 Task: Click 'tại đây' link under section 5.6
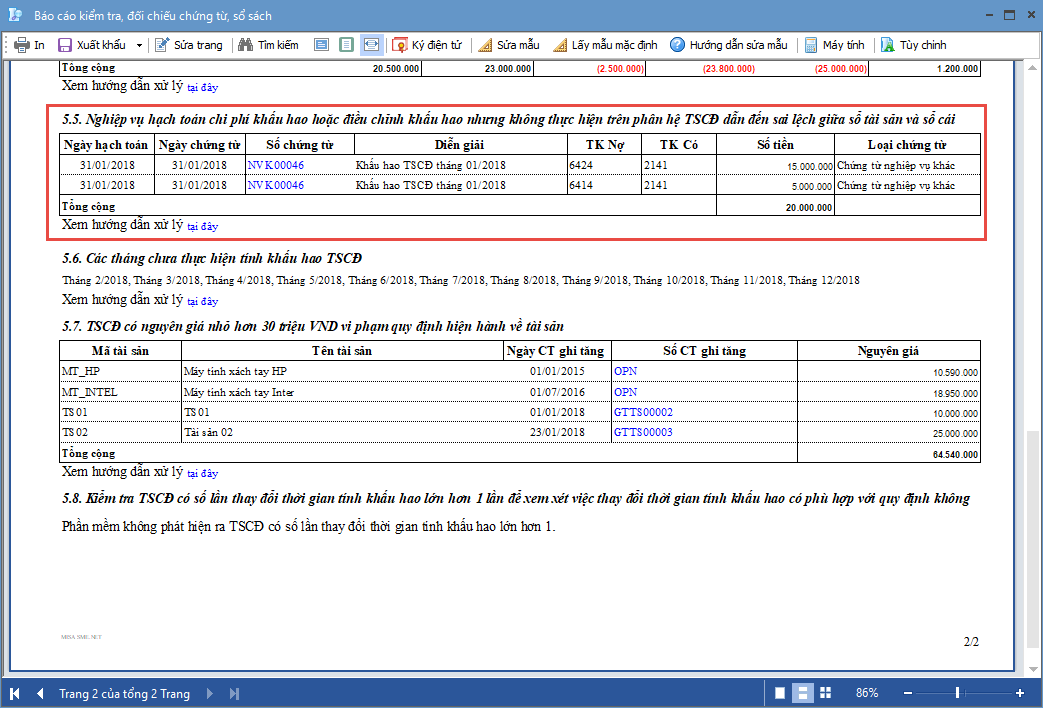click(x=202, y=301)
